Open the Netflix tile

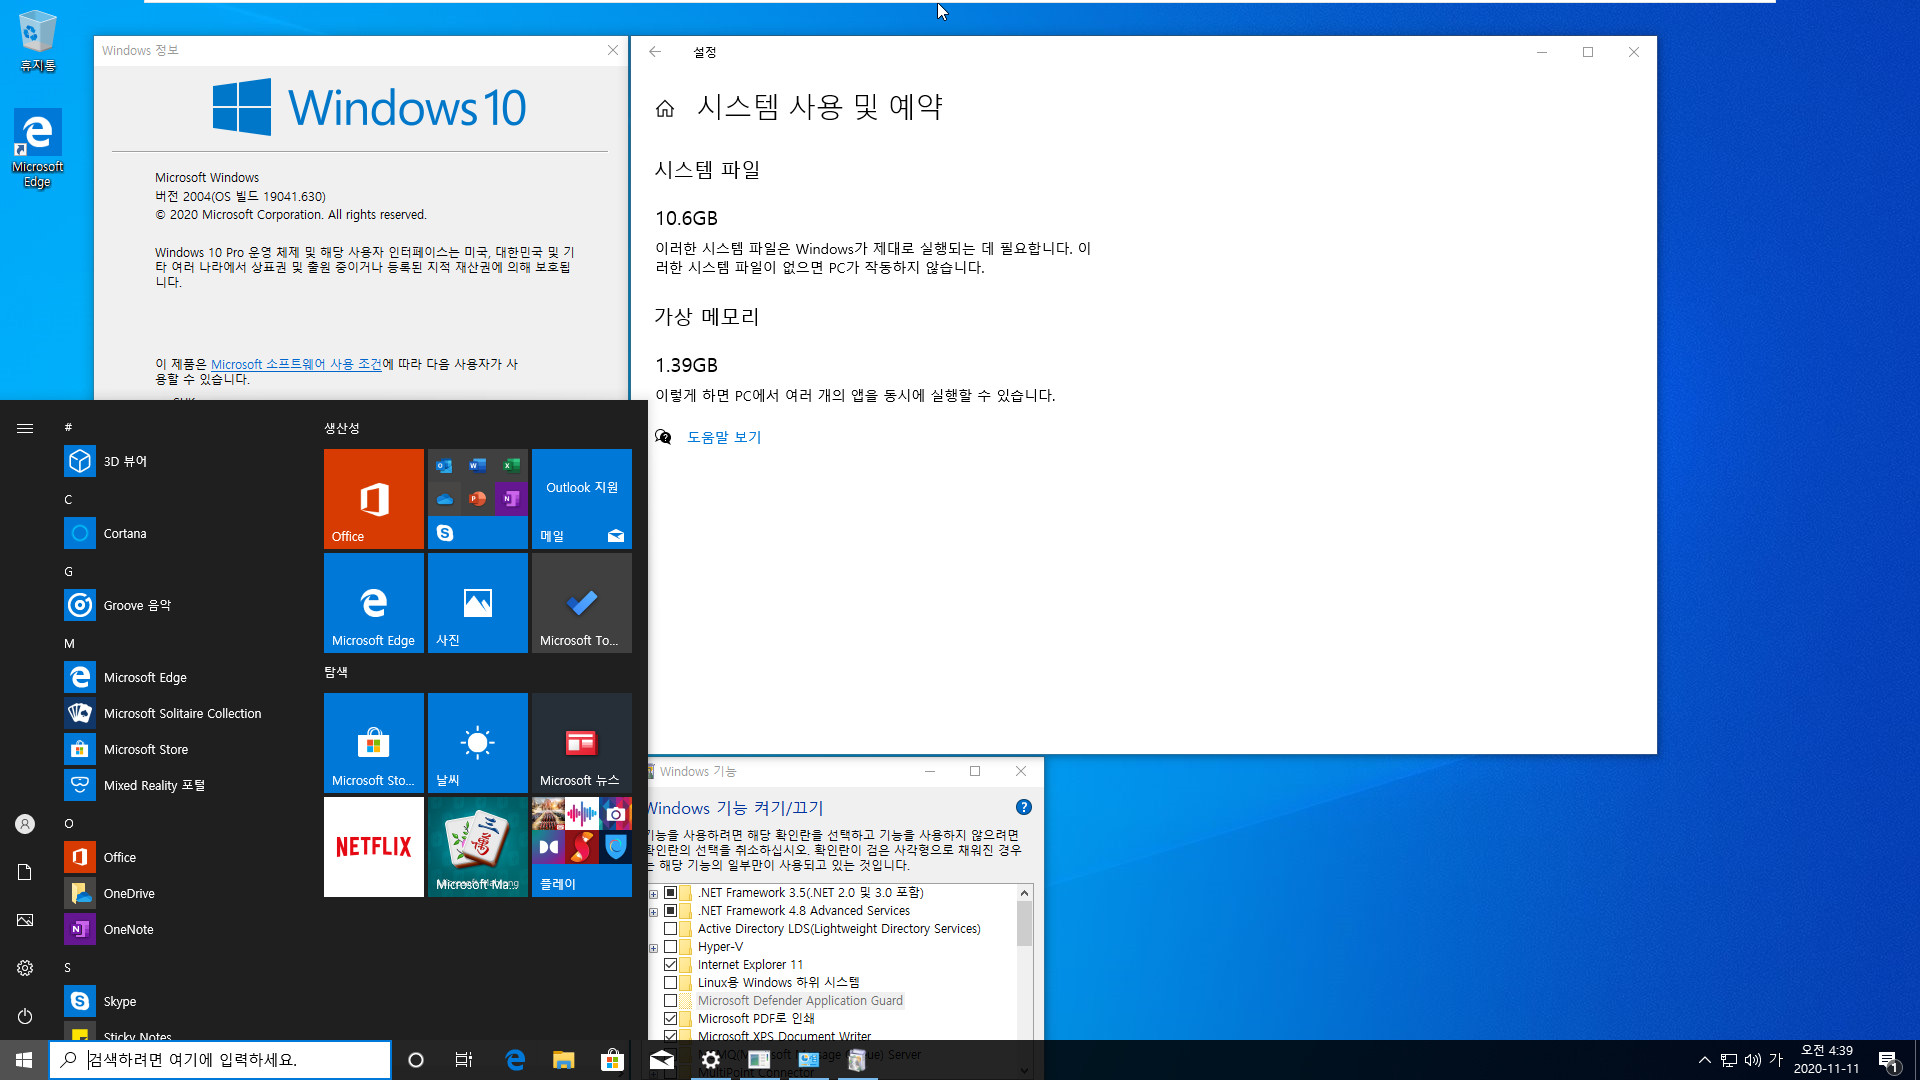click(x=374, y=847)
